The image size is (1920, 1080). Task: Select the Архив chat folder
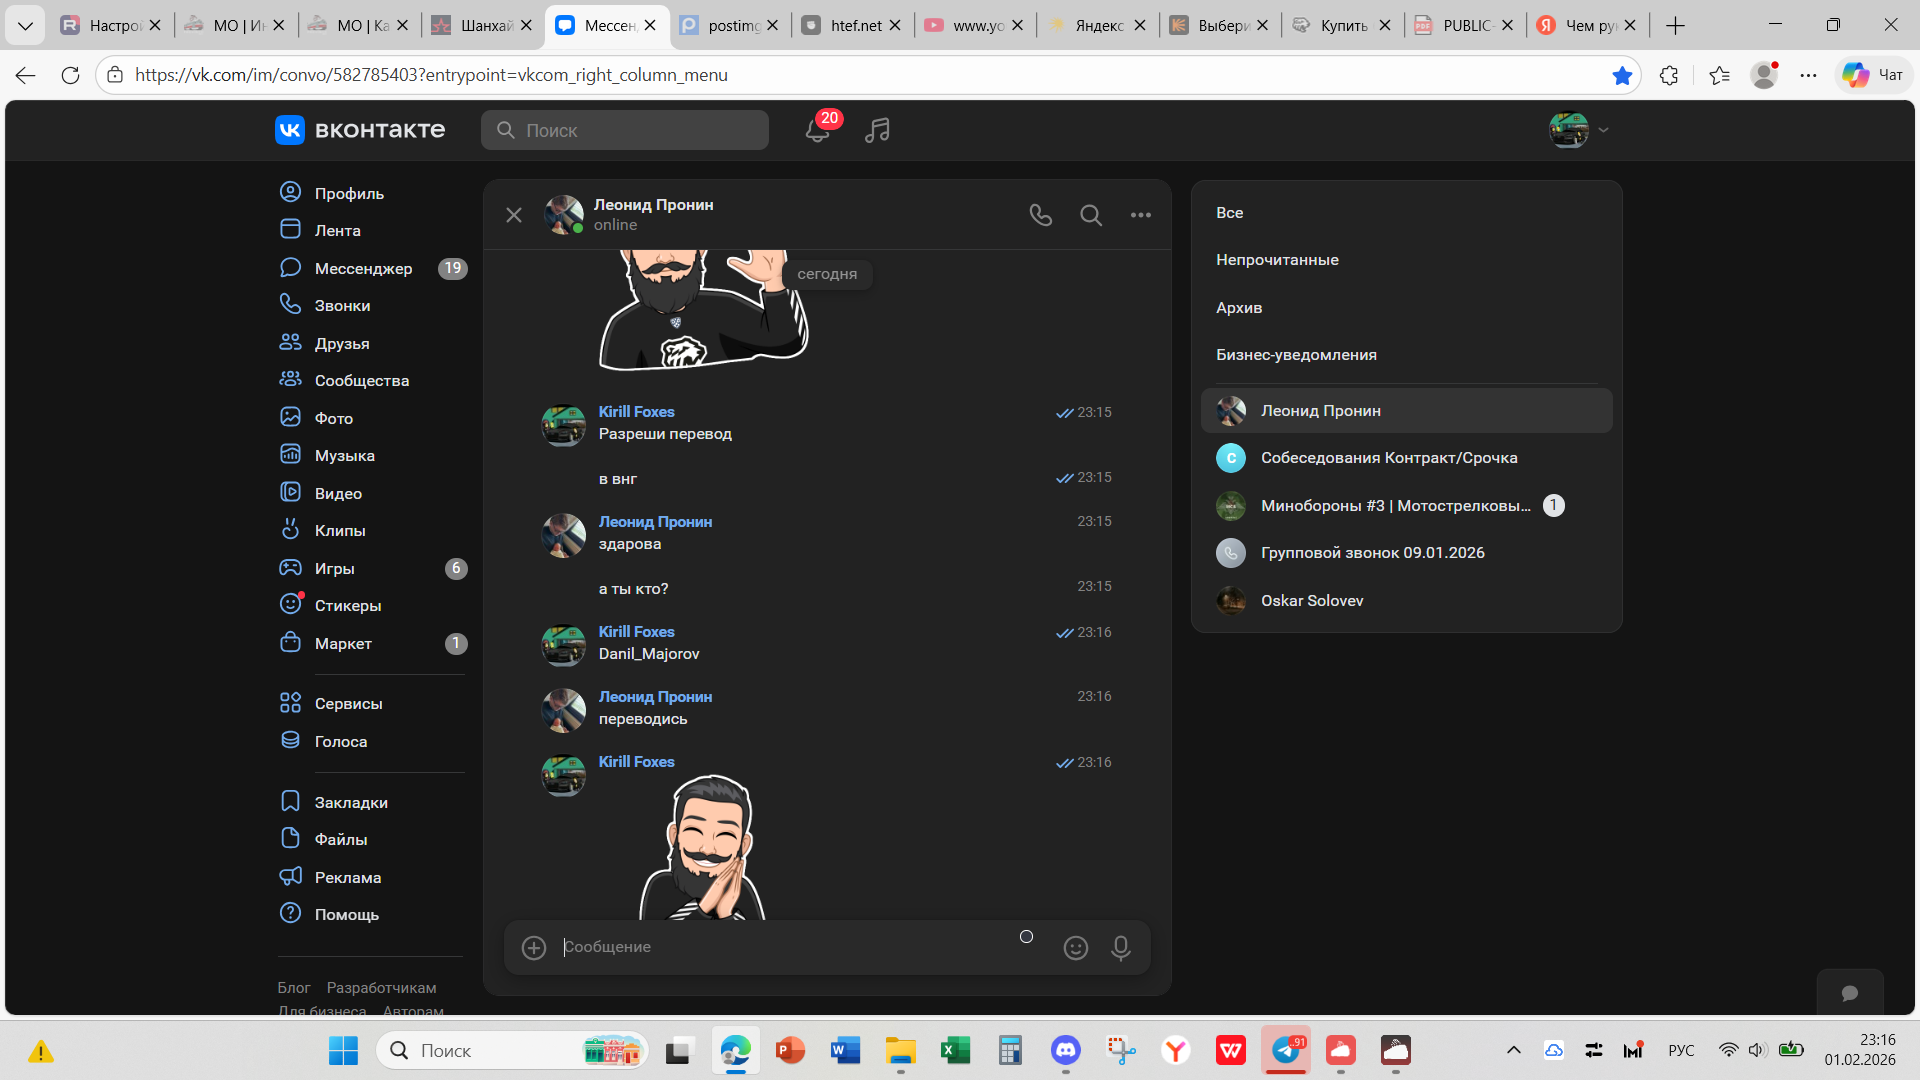point(1239,308)
